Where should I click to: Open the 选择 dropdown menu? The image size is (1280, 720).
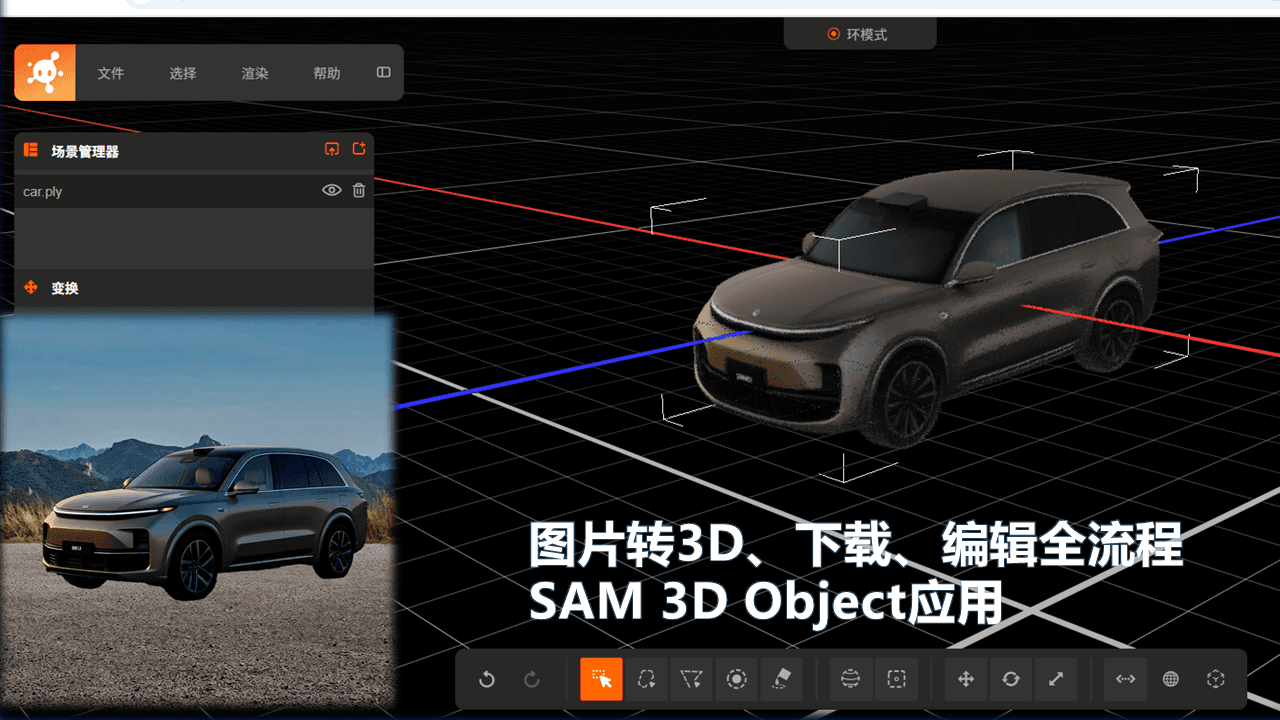coord(183,73)
